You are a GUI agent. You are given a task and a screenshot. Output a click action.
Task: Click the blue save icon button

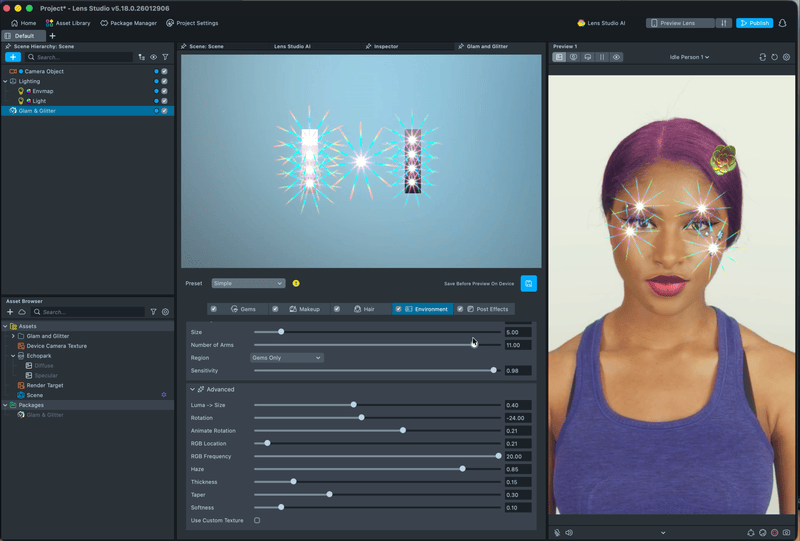tap(528, 283)
